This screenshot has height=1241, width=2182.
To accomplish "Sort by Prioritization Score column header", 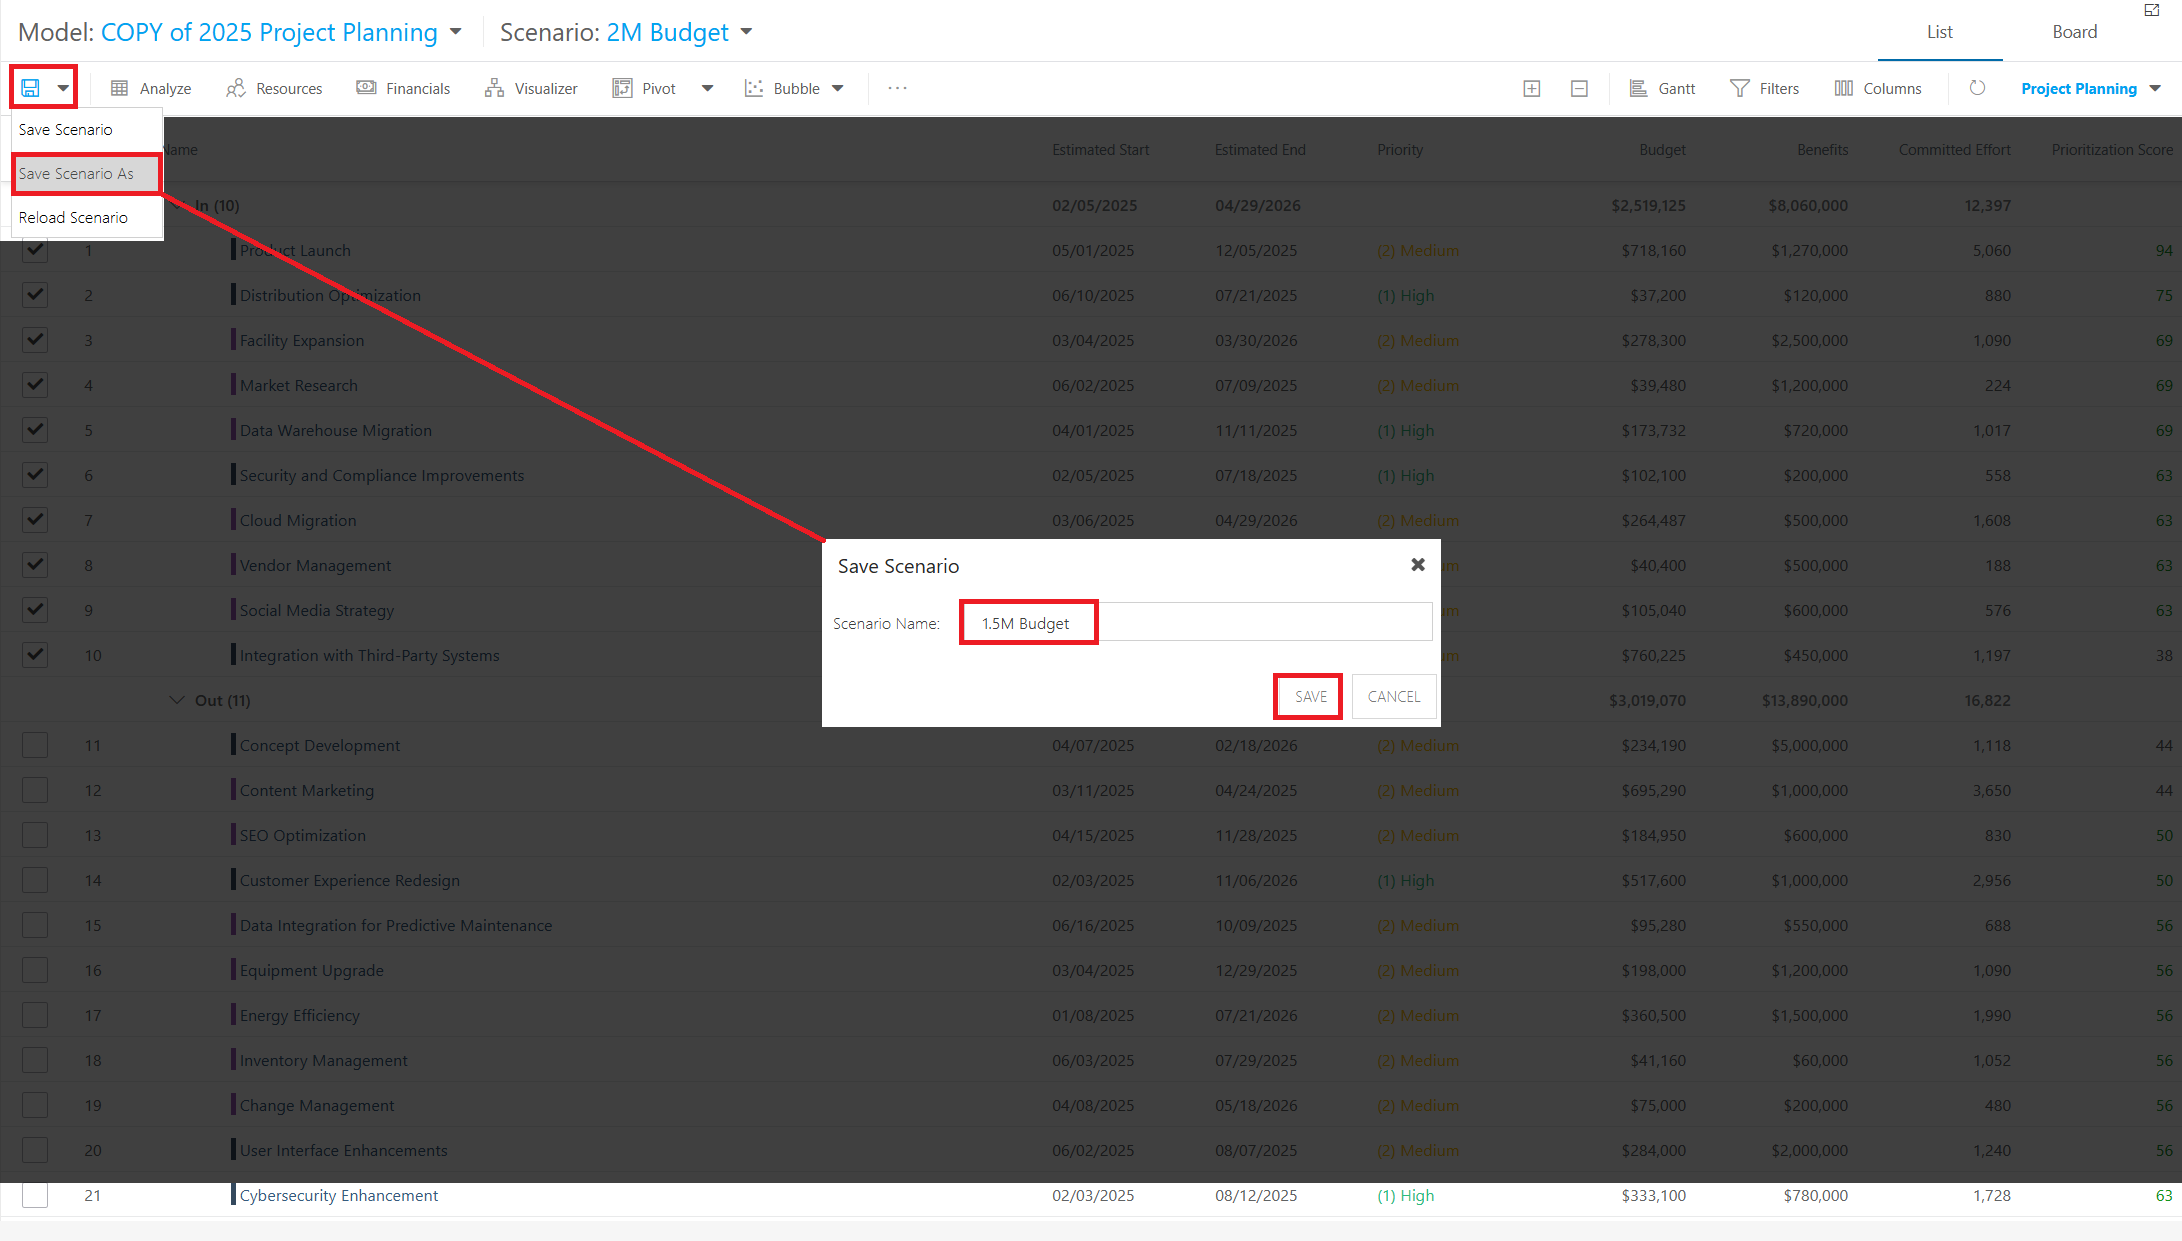I will (2112, 150).
